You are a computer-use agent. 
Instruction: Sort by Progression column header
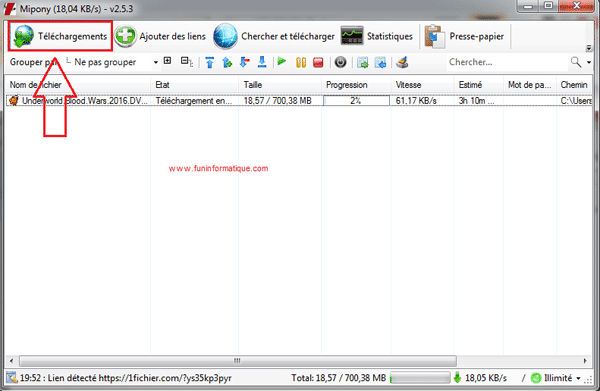[356, 85]
